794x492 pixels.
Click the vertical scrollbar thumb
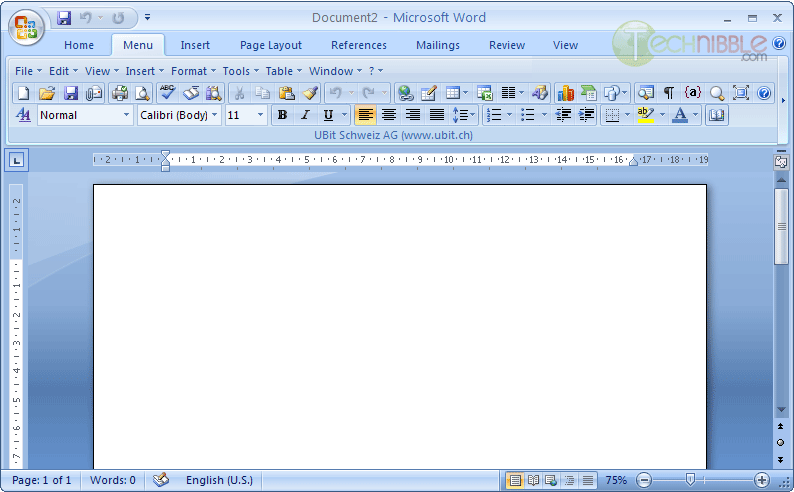point(781,226)
